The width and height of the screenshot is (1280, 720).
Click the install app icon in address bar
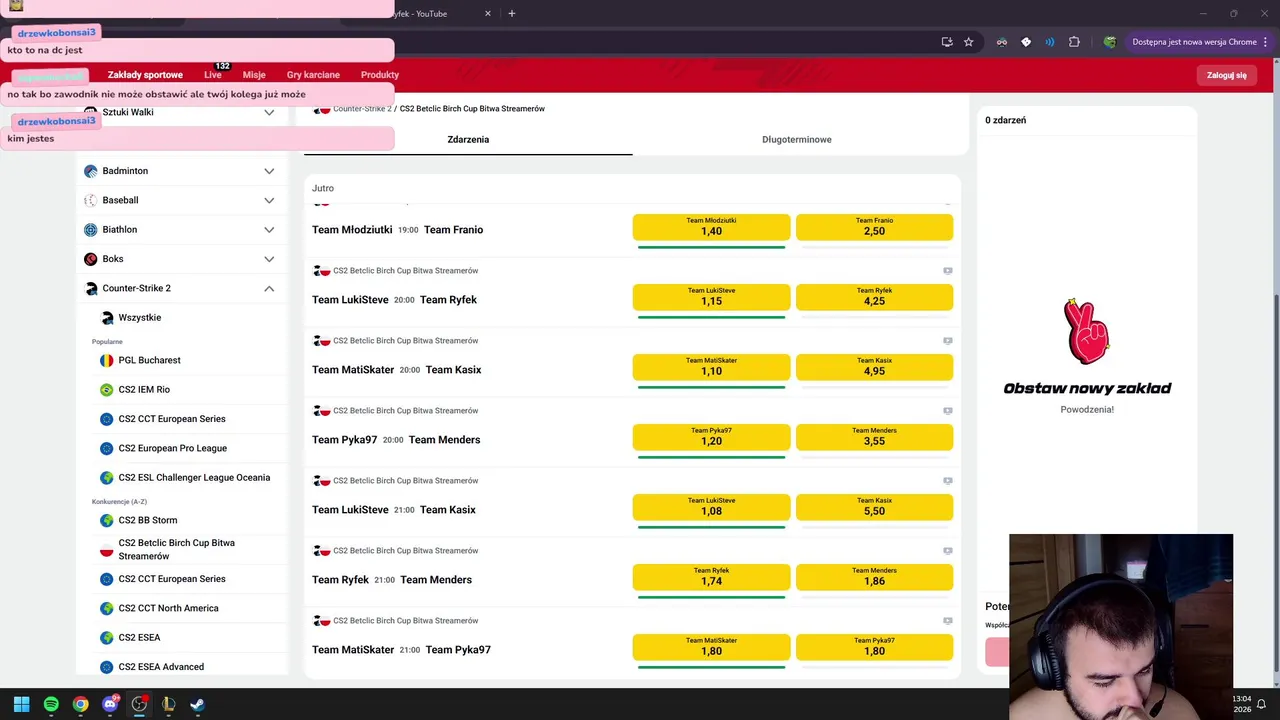coord(947,42)
